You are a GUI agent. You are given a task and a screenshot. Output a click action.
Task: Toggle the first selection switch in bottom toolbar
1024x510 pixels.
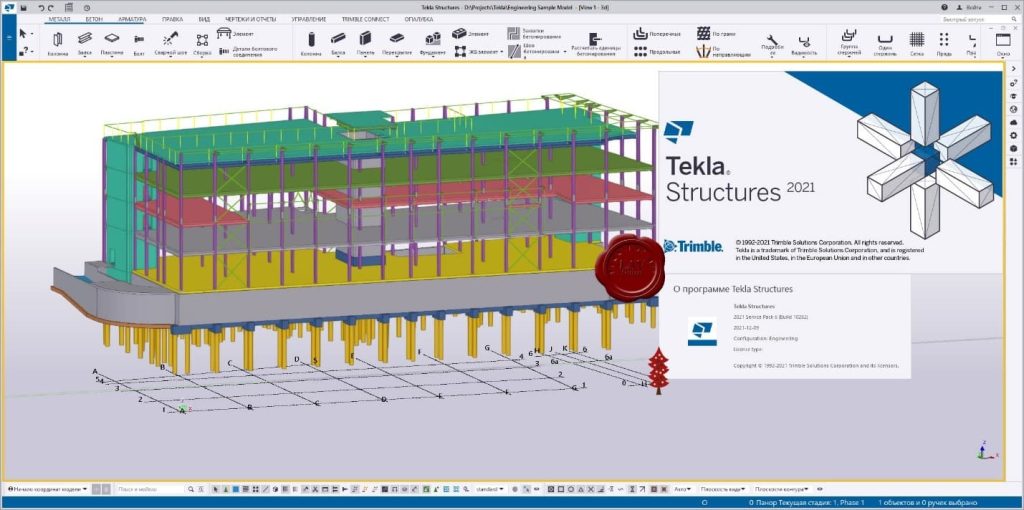[x=216, y=489]
